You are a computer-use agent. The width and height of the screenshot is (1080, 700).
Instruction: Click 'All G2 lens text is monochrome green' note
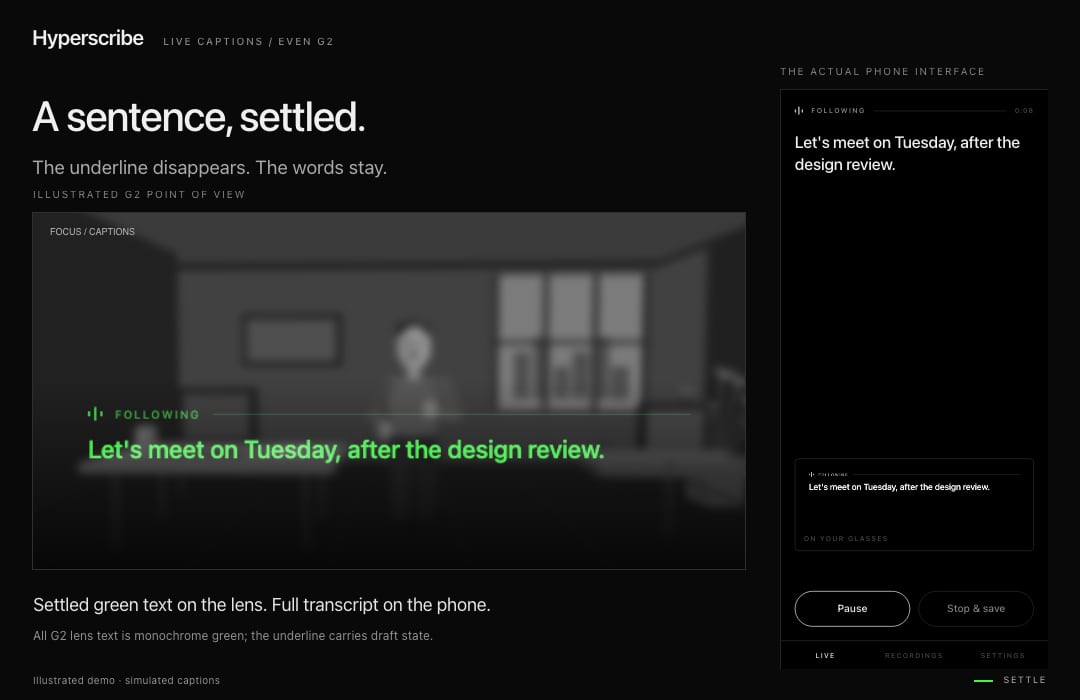[233, 635]
